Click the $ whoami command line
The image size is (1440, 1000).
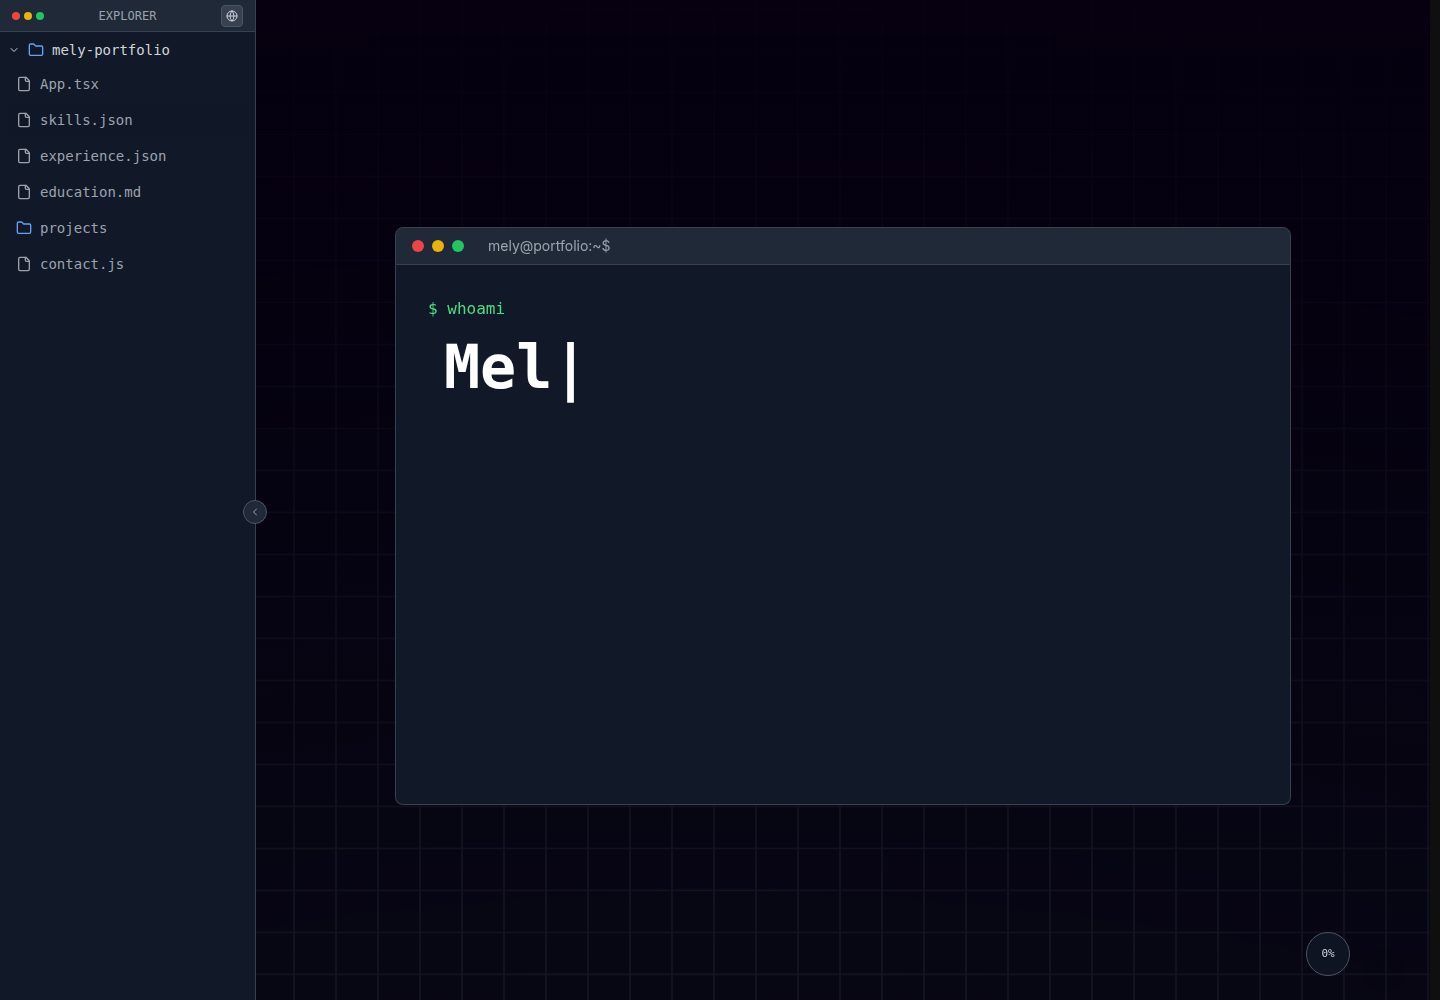pos(466,309)
